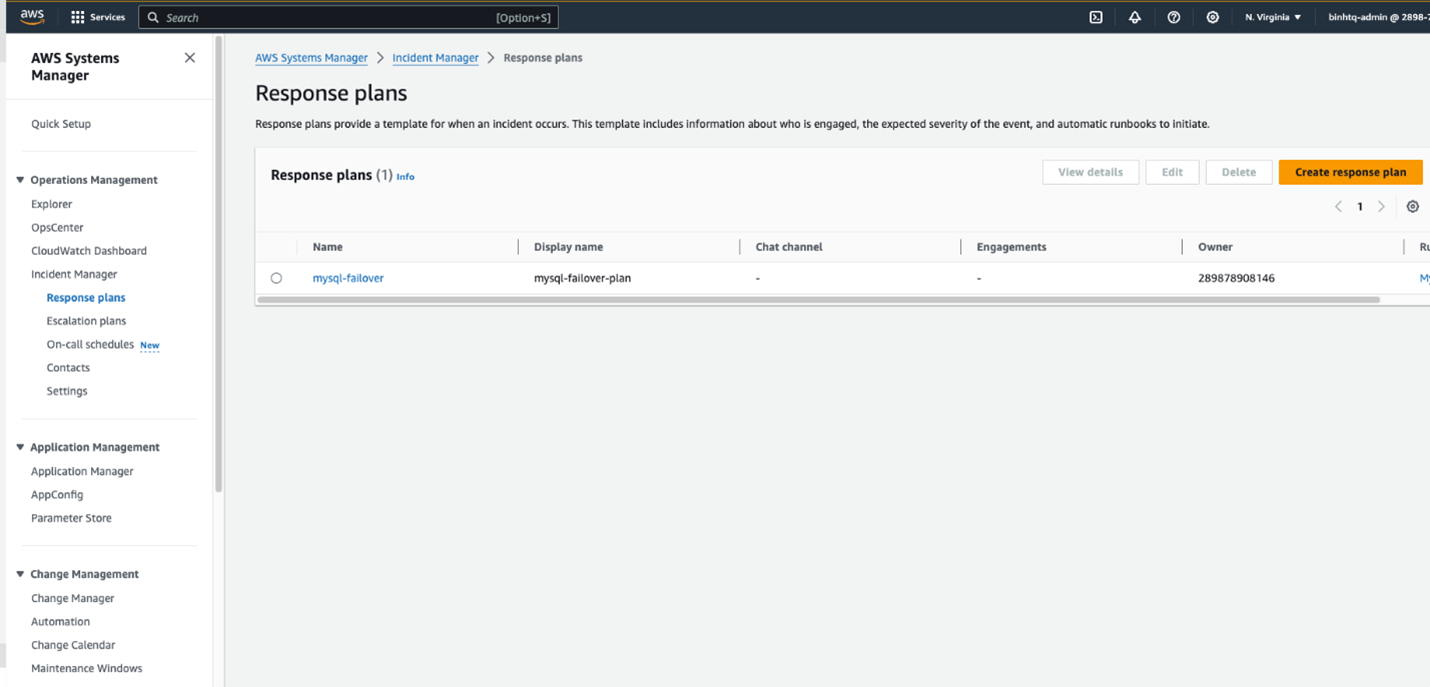Open the Services grid menu
This screenshot has width=1430, height=687.
click(98, 17)
